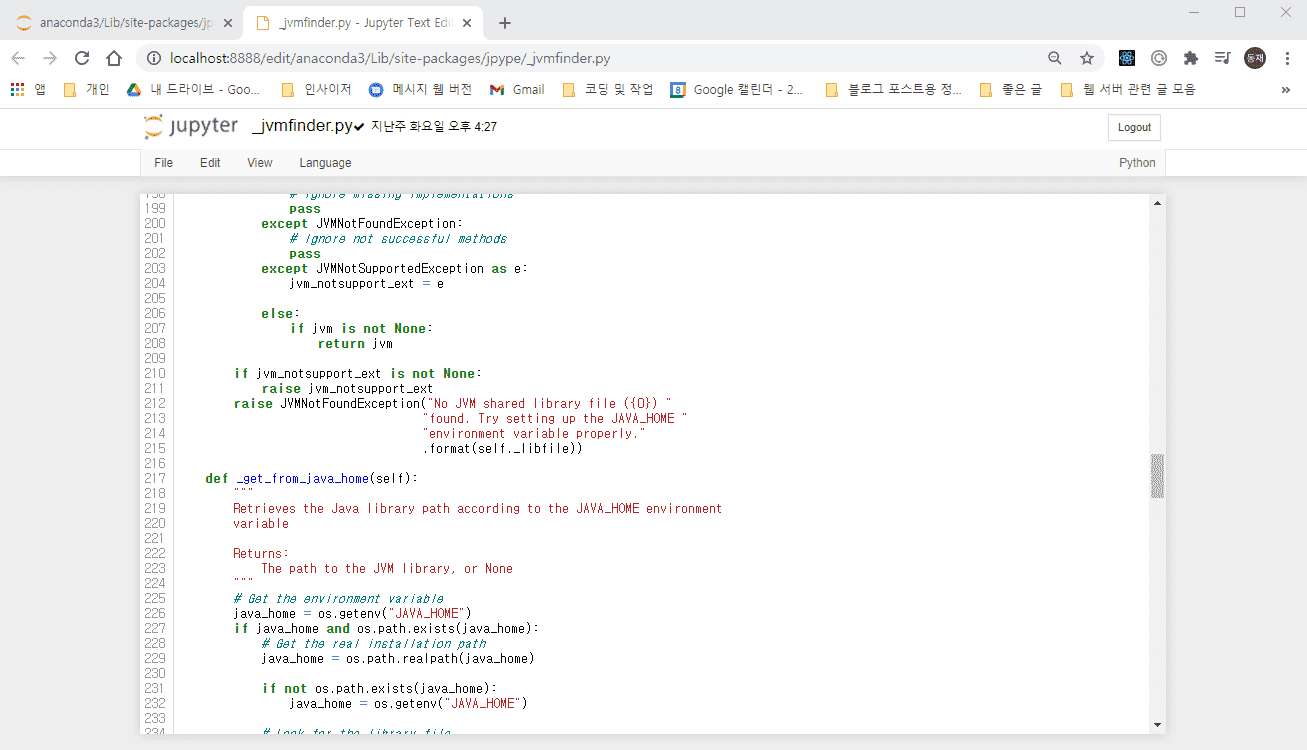The image size is (1307, 750).
Task: Click the editor scrollbar down arrow
Action: 1158,724
